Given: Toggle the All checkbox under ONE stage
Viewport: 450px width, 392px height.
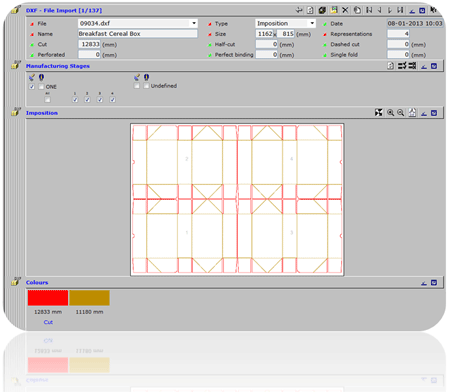Looking at the screenshot, I should 48,100.
